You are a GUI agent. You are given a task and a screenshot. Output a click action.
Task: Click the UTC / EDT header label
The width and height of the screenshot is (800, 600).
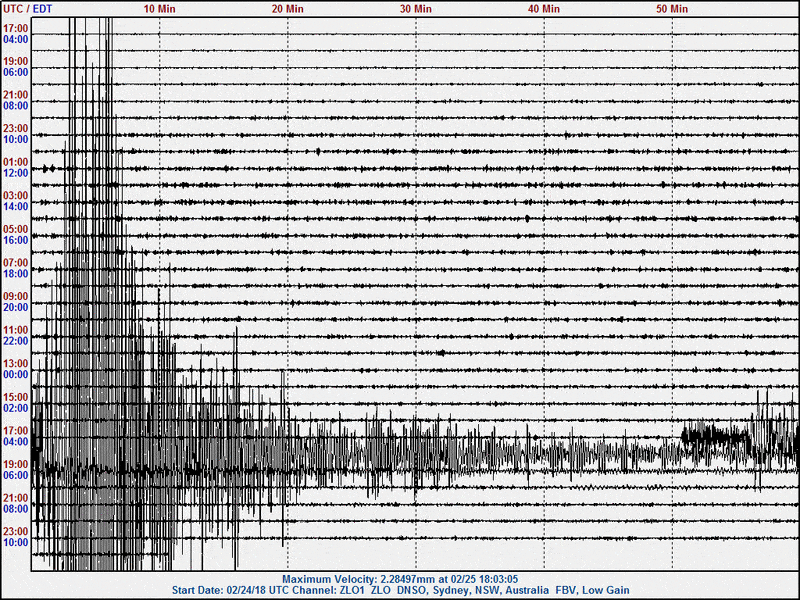[28, 9]
